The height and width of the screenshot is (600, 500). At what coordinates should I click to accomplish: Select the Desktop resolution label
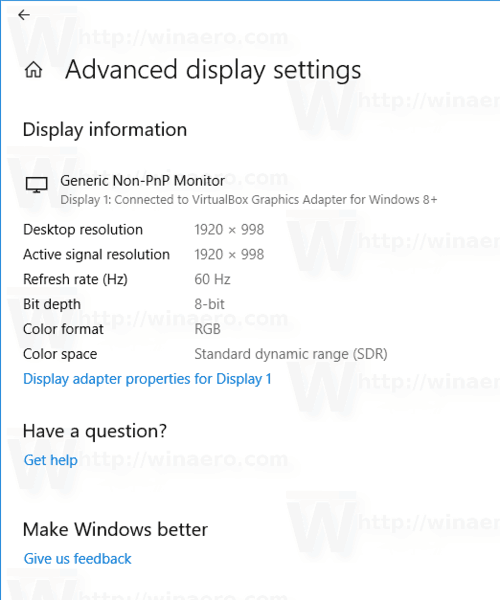pyautogui.click(x=83, y=230)
